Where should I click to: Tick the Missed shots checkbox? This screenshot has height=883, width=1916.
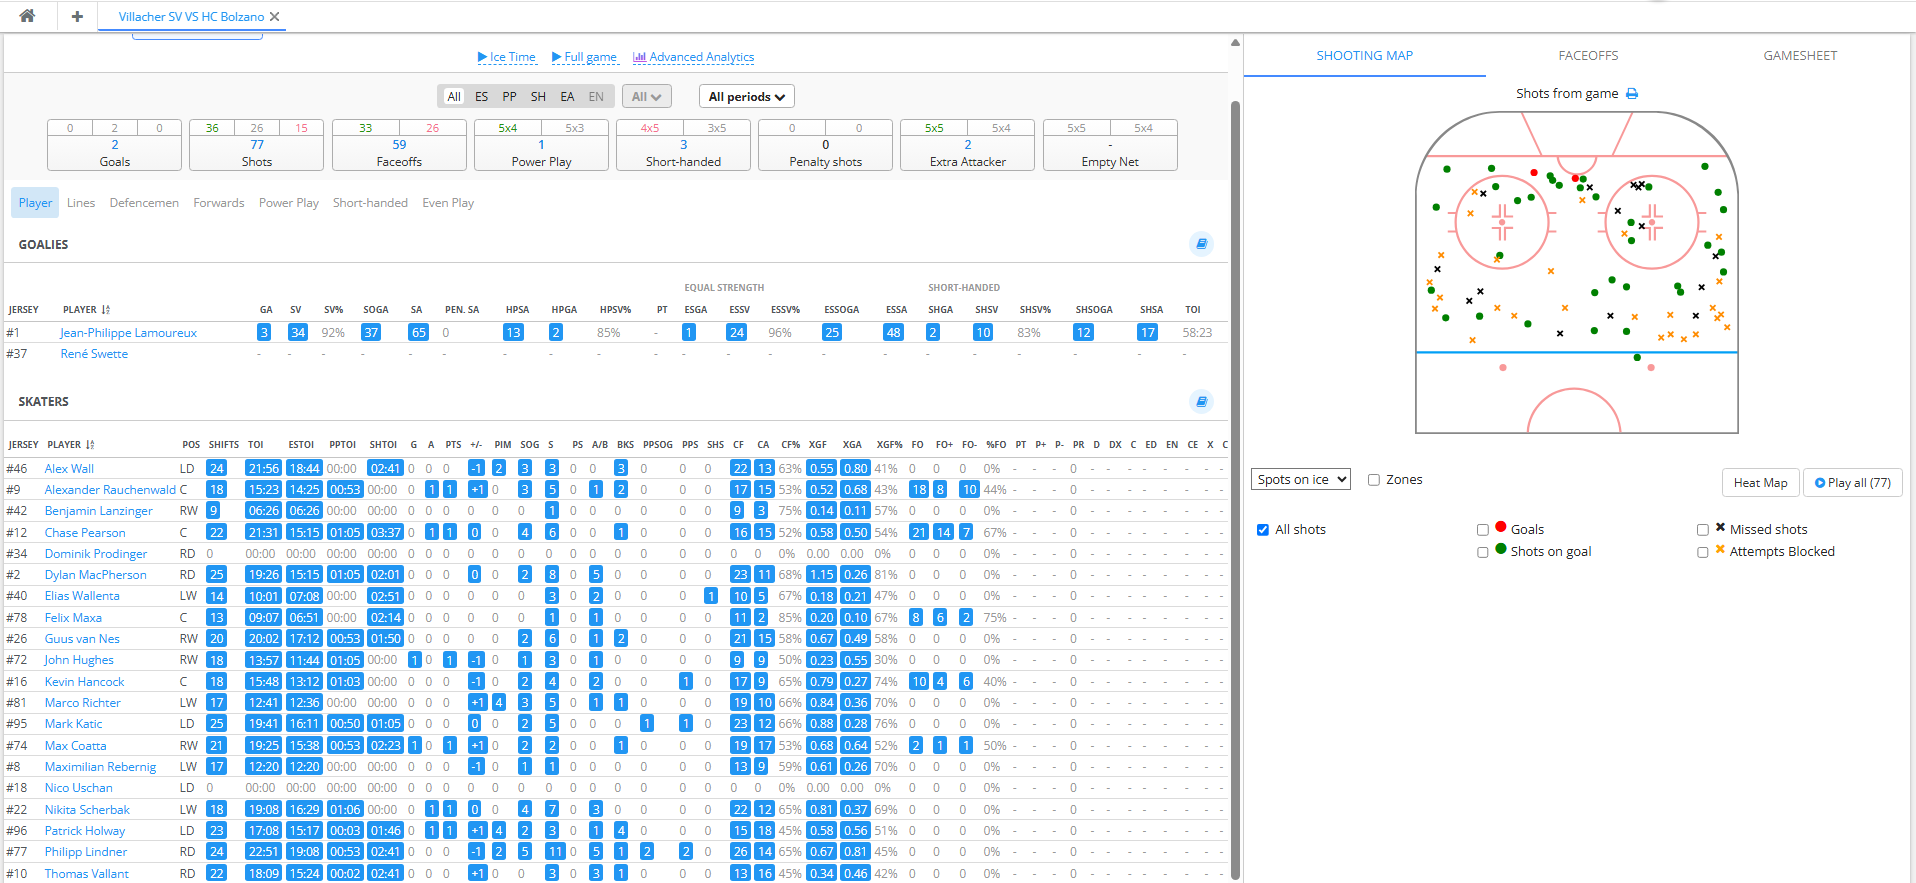click(x=1703, y=530)
